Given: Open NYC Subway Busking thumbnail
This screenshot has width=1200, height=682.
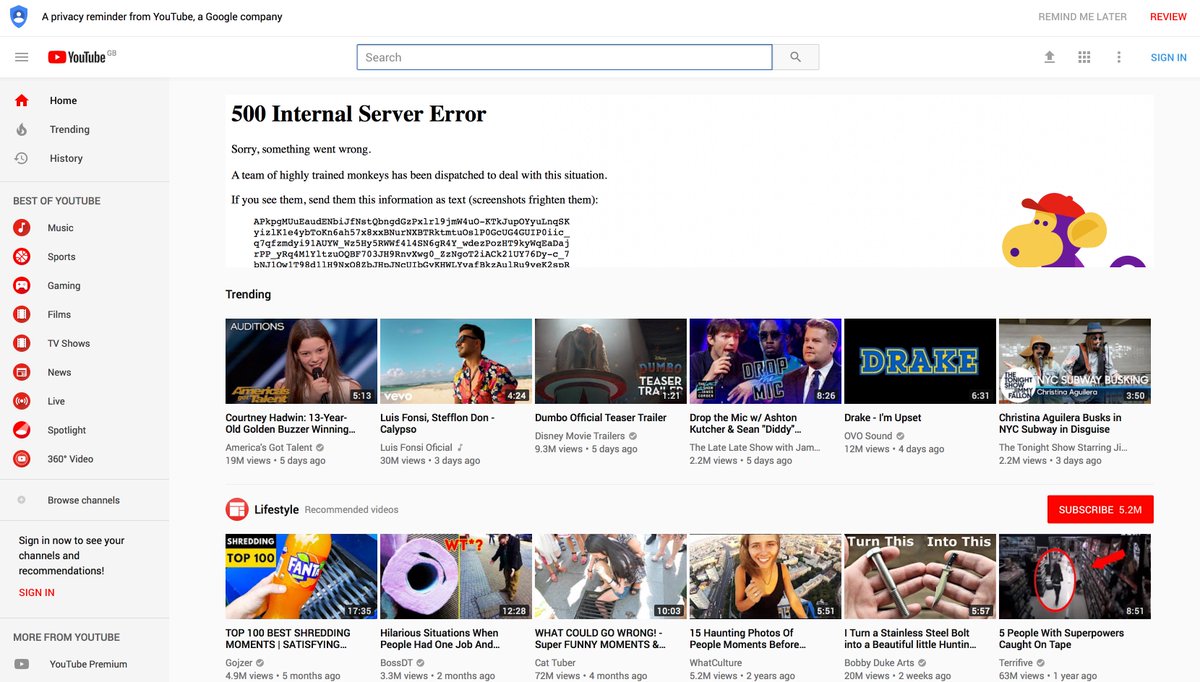Looking at the screenshot, I should [1075, 361].
